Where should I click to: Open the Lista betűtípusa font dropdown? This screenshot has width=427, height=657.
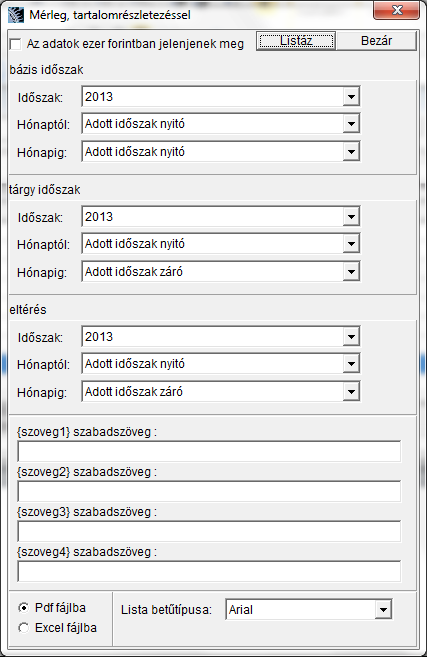pyautogui.click(x=383, y=610)
